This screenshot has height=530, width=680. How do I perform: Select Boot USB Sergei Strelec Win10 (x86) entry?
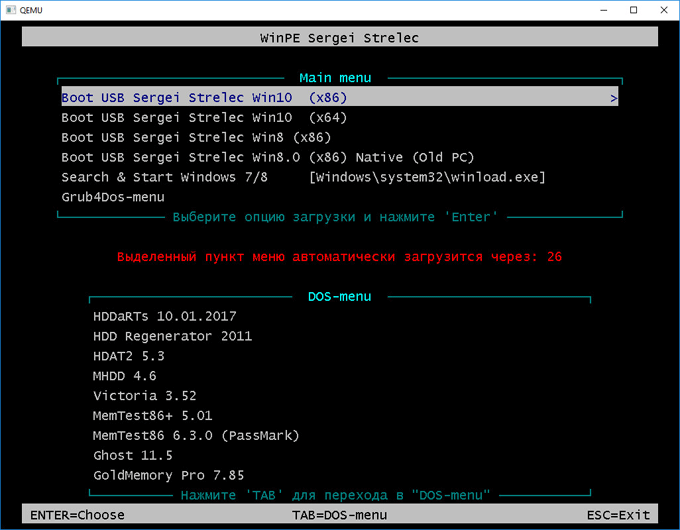340,98
